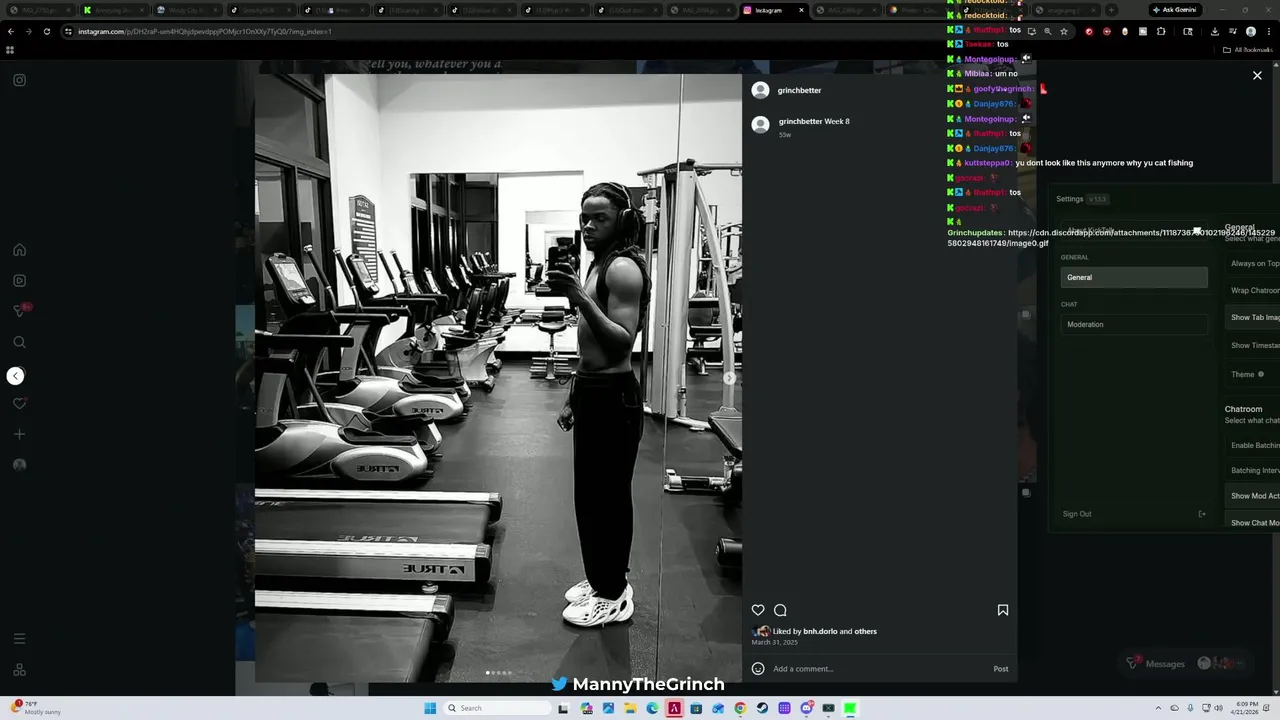Open Notifications heart in the sidebar

[x=19, y=403]
